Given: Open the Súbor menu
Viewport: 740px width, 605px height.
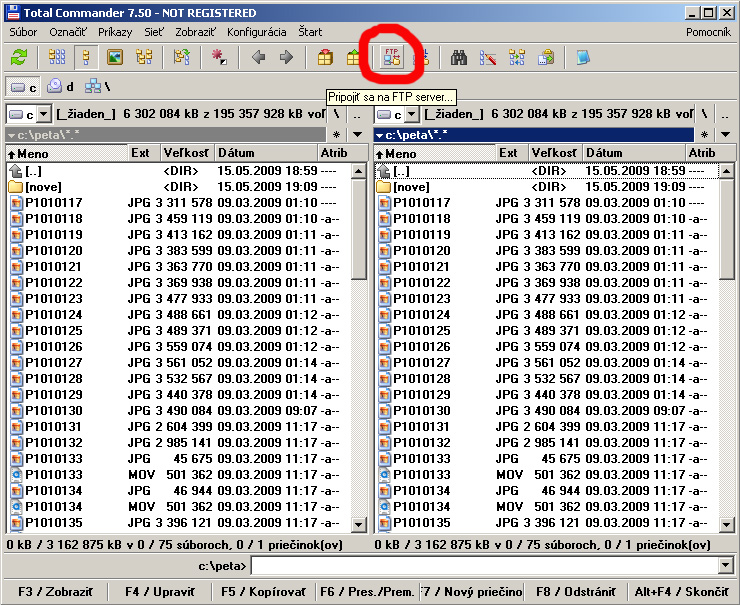Looking at the screenshot, I should tap(23, 32).
